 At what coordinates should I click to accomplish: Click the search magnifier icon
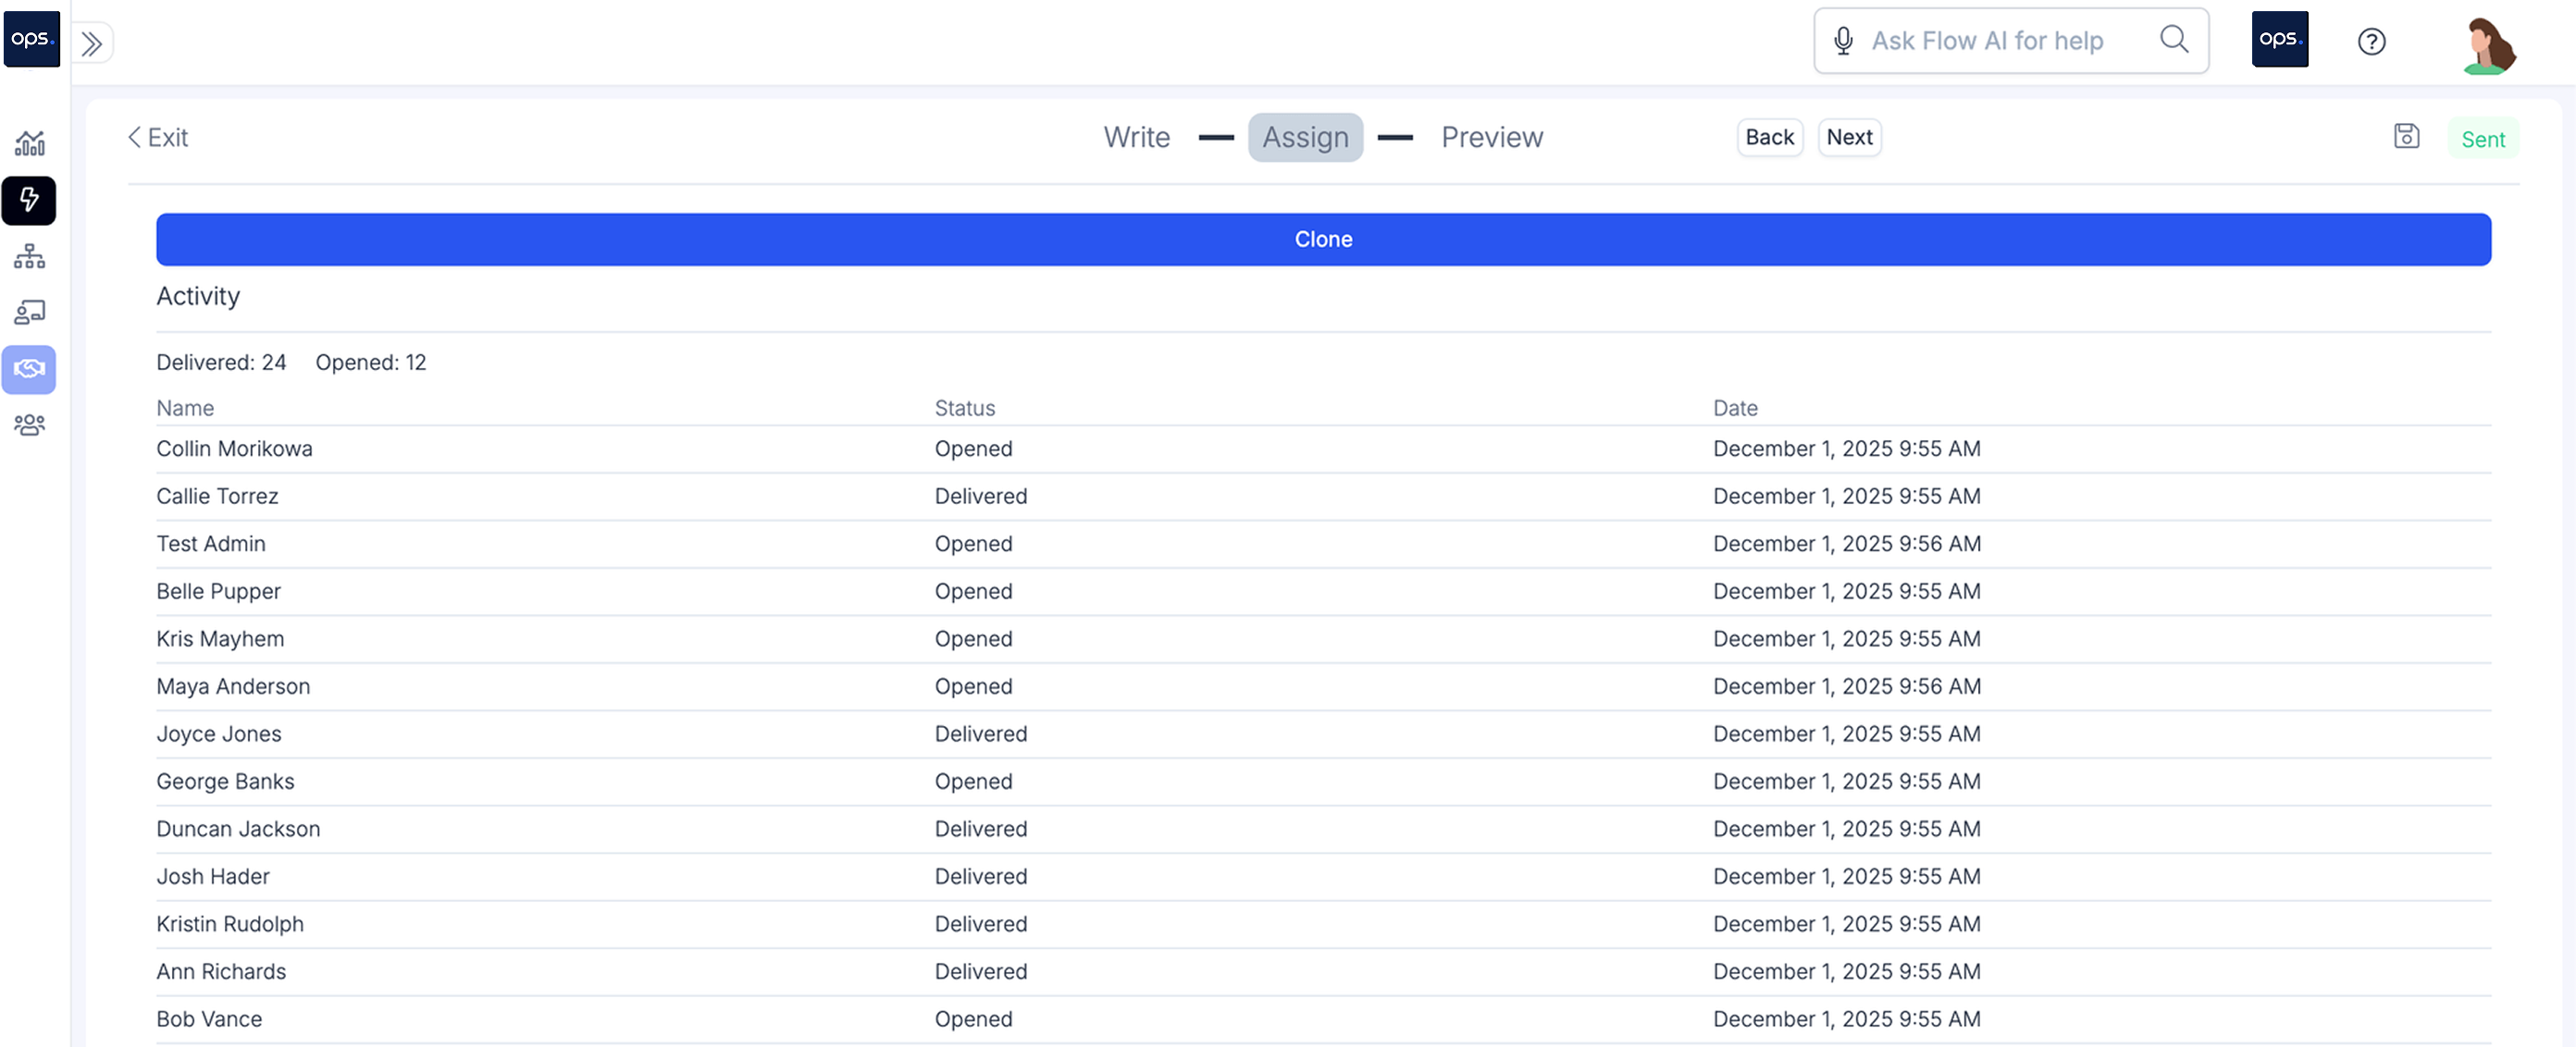(x=2174, y=40)
